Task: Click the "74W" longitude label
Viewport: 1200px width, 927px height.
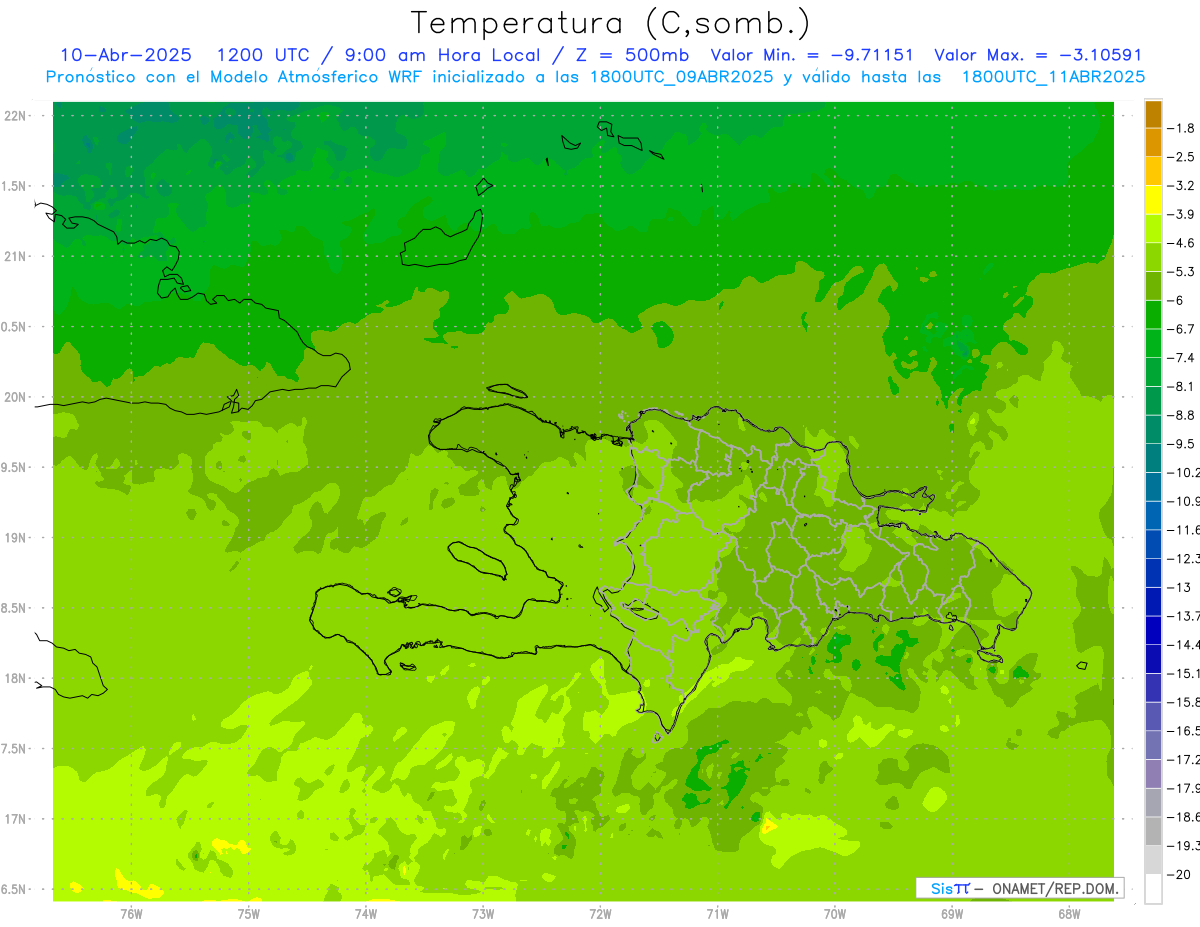Action: tap(366, 913)
